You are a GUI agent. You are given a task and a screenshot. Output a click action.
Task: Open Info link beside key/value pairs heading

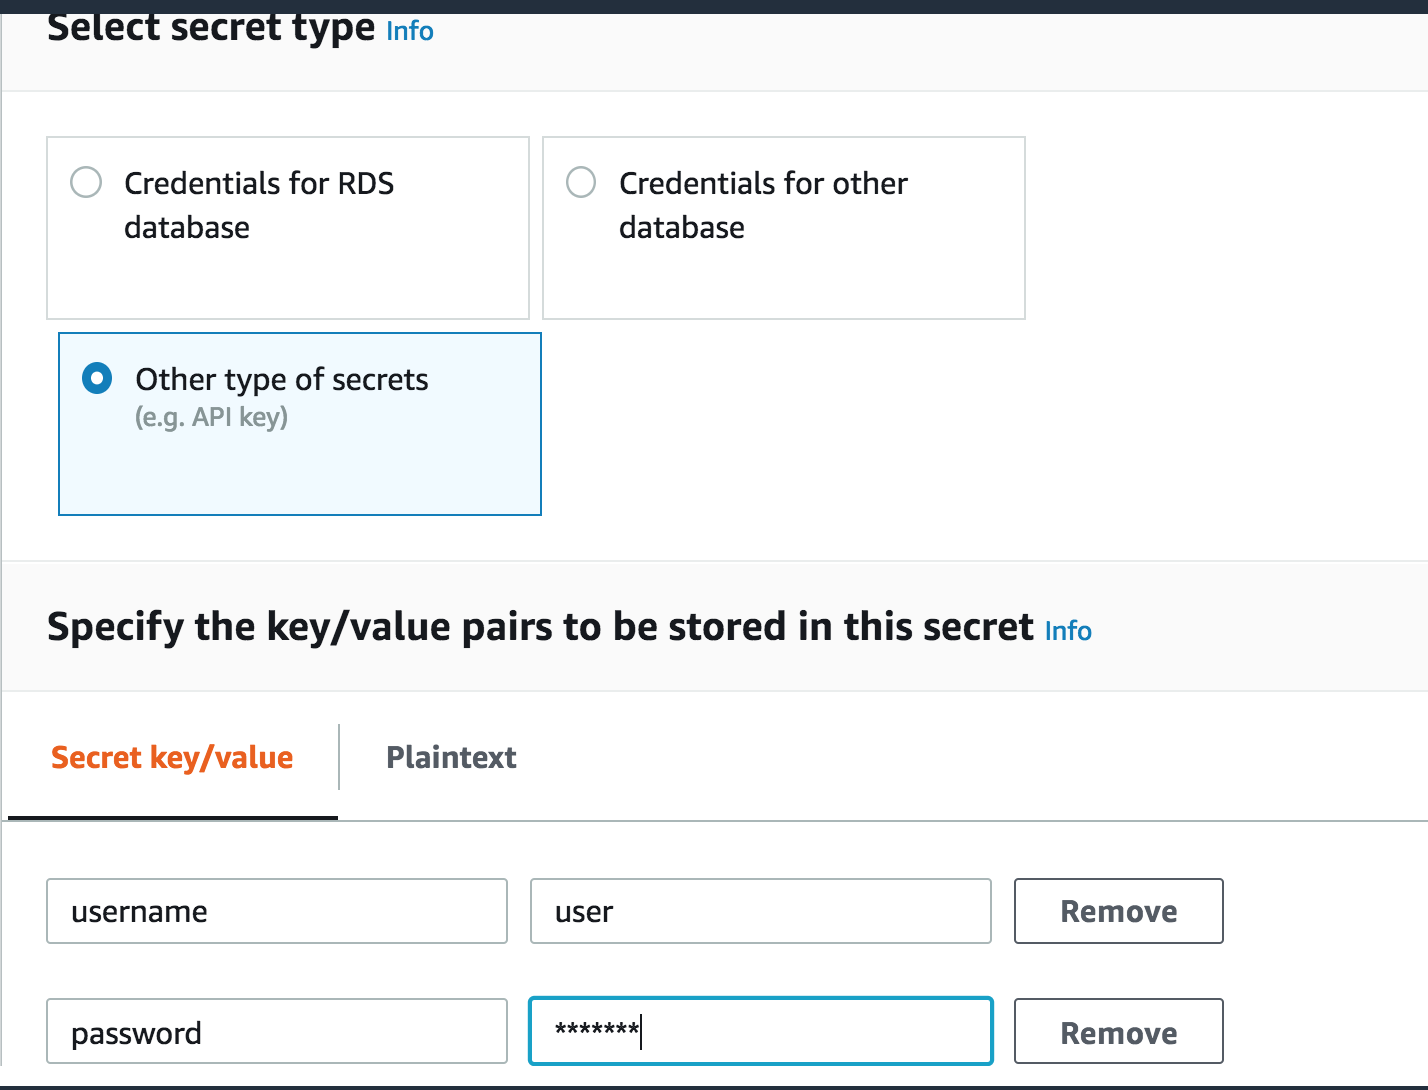tap(1068, 631)
